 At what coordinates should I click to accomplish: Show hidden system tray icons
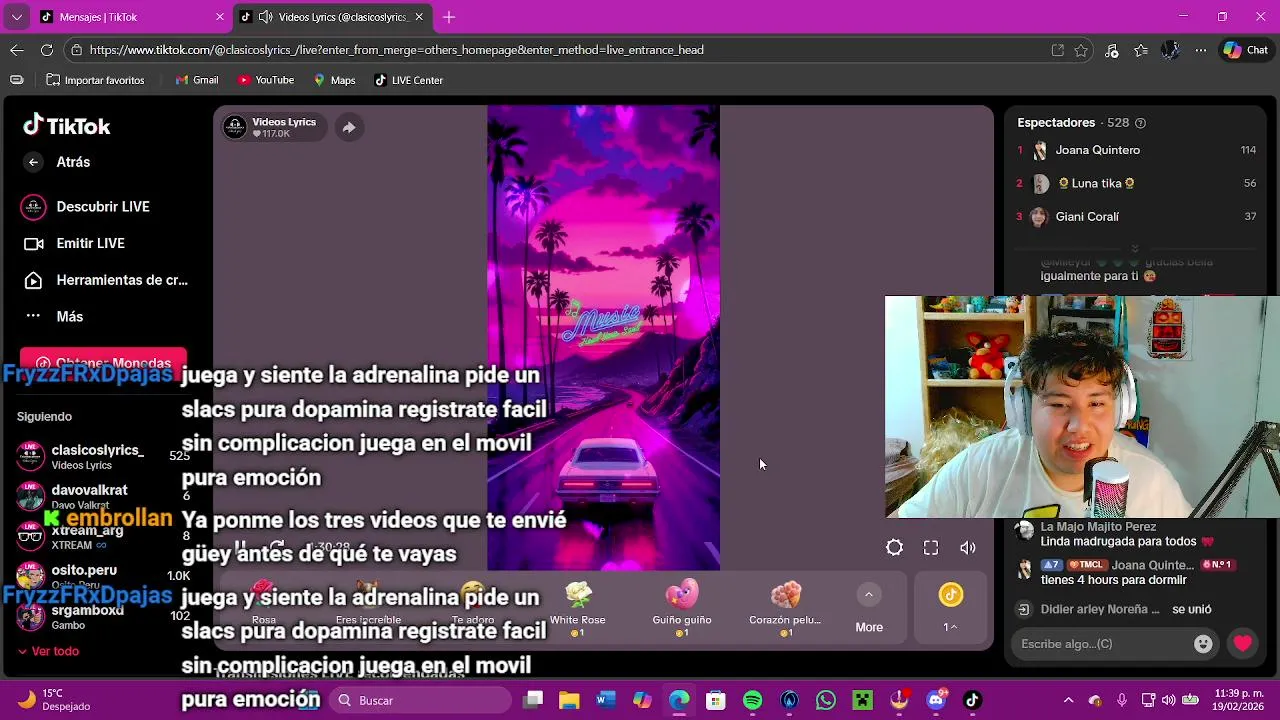(1068, 700)
